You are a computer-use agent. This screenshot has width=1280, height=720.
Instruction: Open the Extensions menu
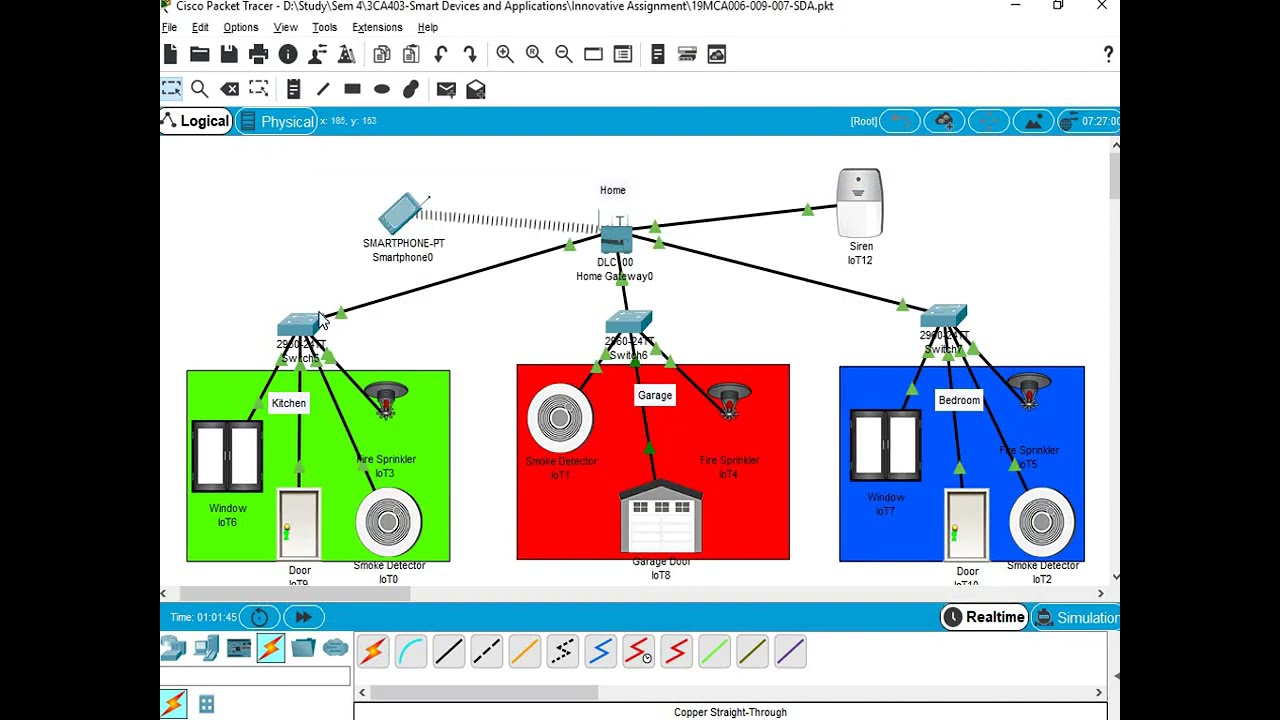(377, 27)
